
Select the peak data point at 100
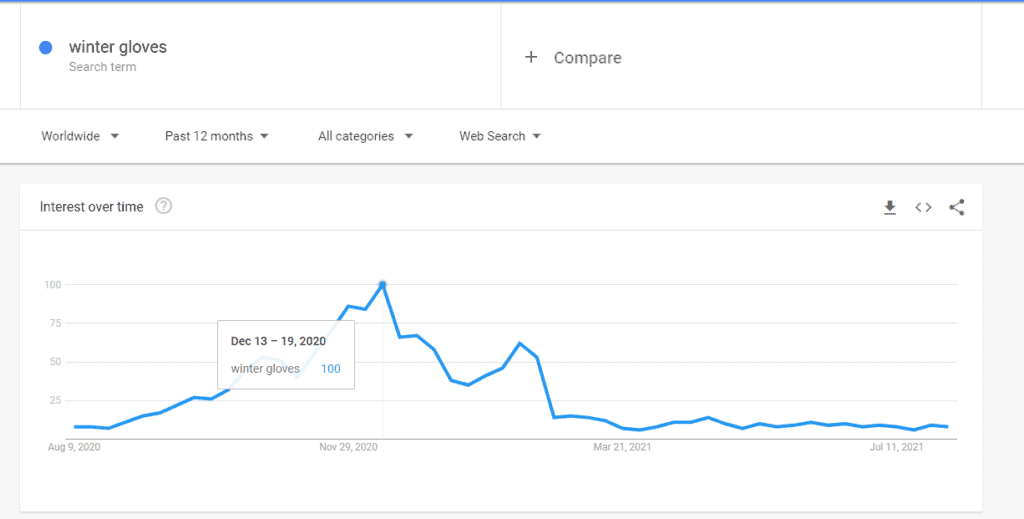click(383, 284)
